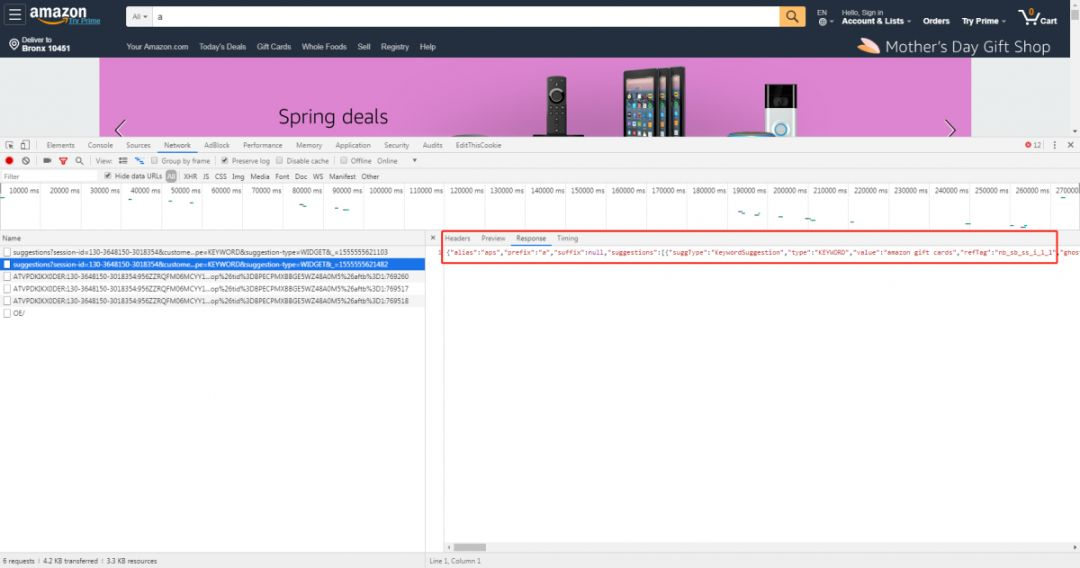Activate the inspect element picker icon
This screenshot has height=568, width=1080.
tap(9, 145)
